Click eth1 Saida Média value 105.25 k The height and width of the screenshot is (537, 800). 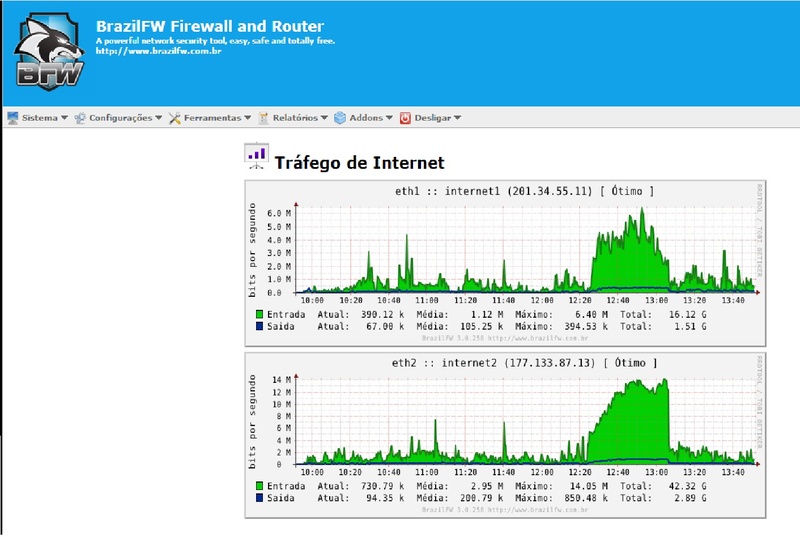(x=481, y=326)
